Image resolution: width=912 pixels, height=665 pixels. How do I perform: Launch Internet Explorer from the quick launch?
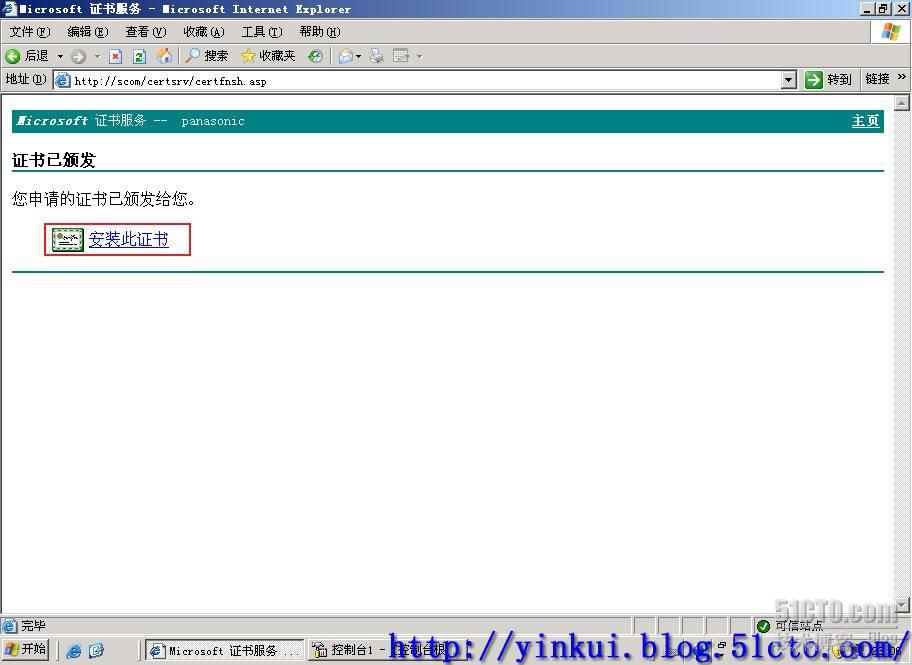tap(73, 650)
